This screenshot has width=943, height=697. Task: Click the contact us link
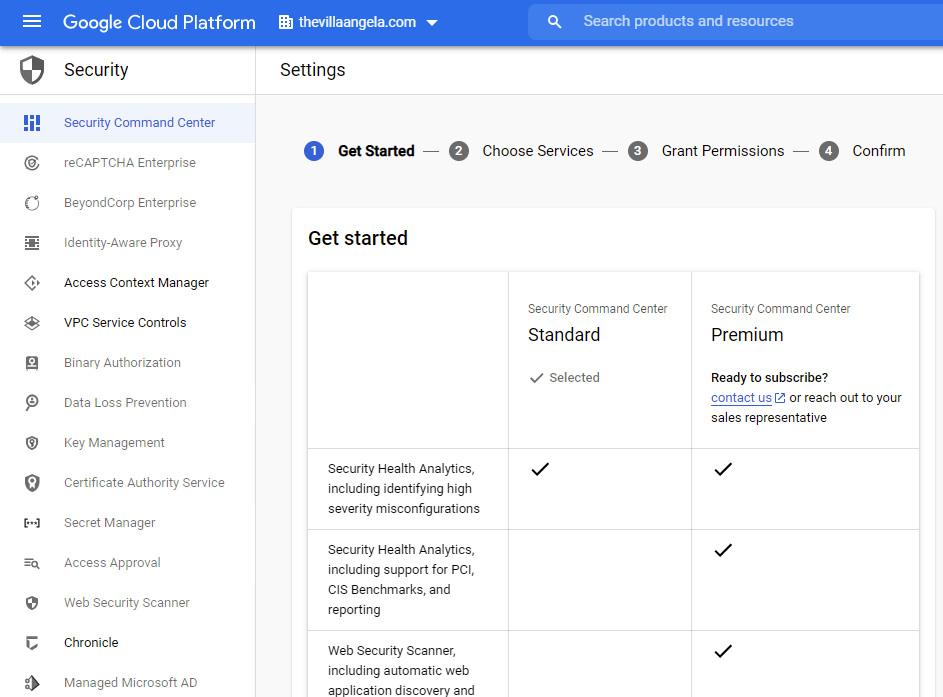point(741,398)
